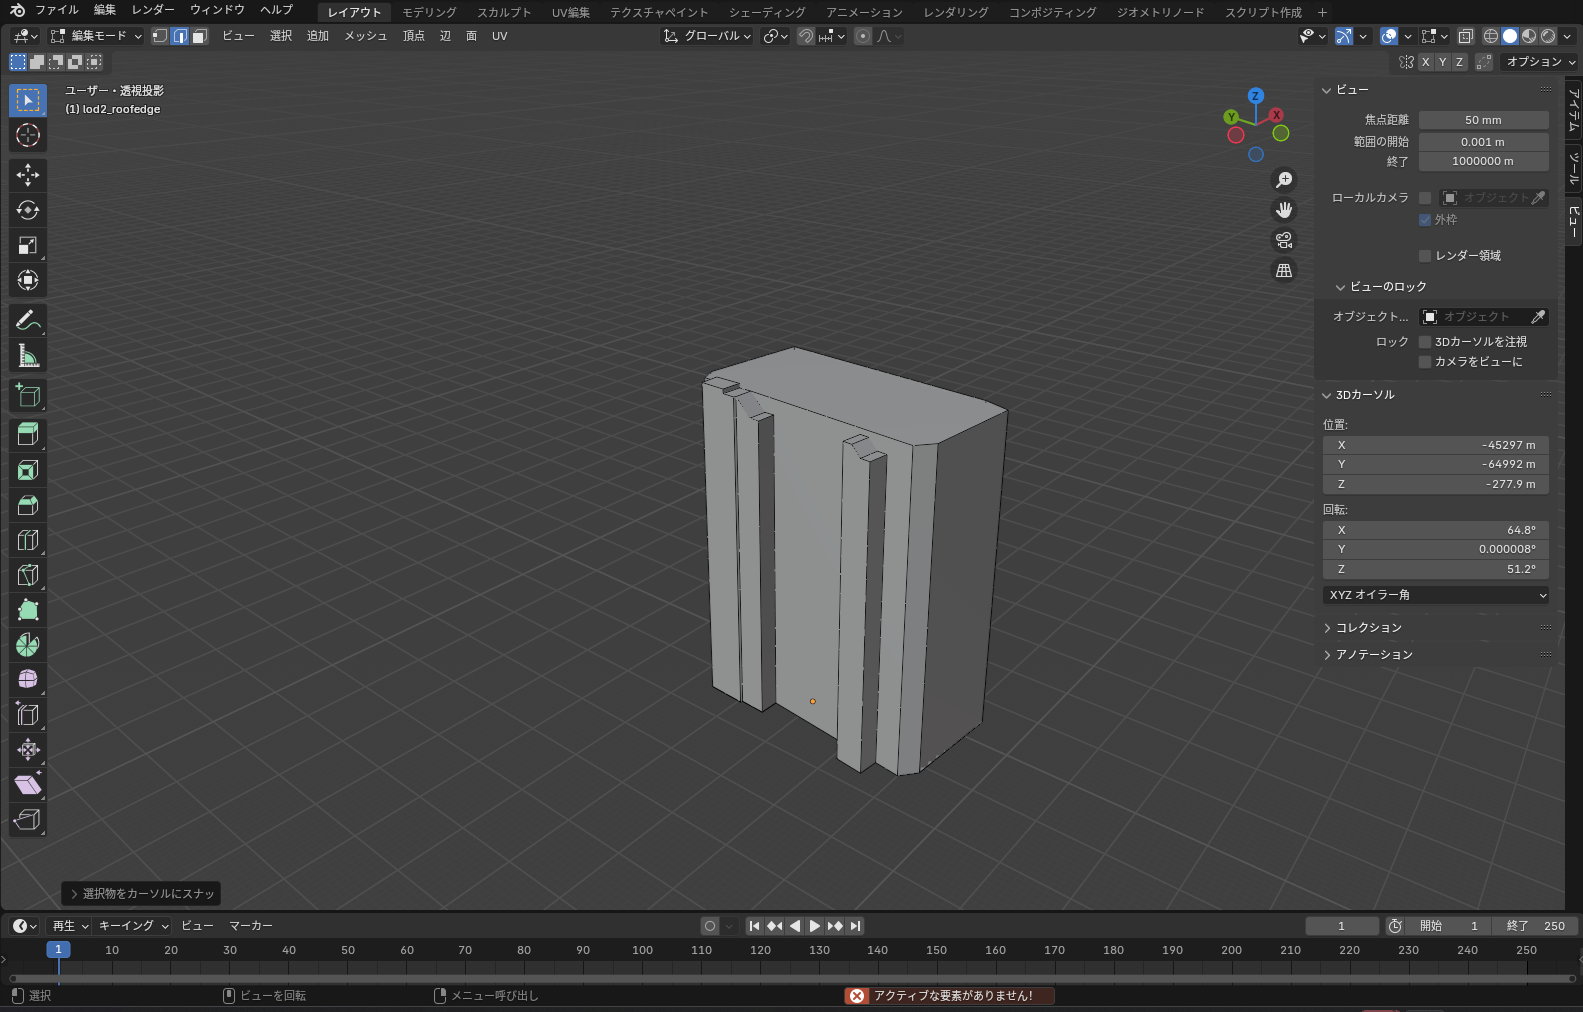Screen dimensions: 1583x1012
Task: Choose the 3D Cursor tool
Action: [x=28, y=135]
